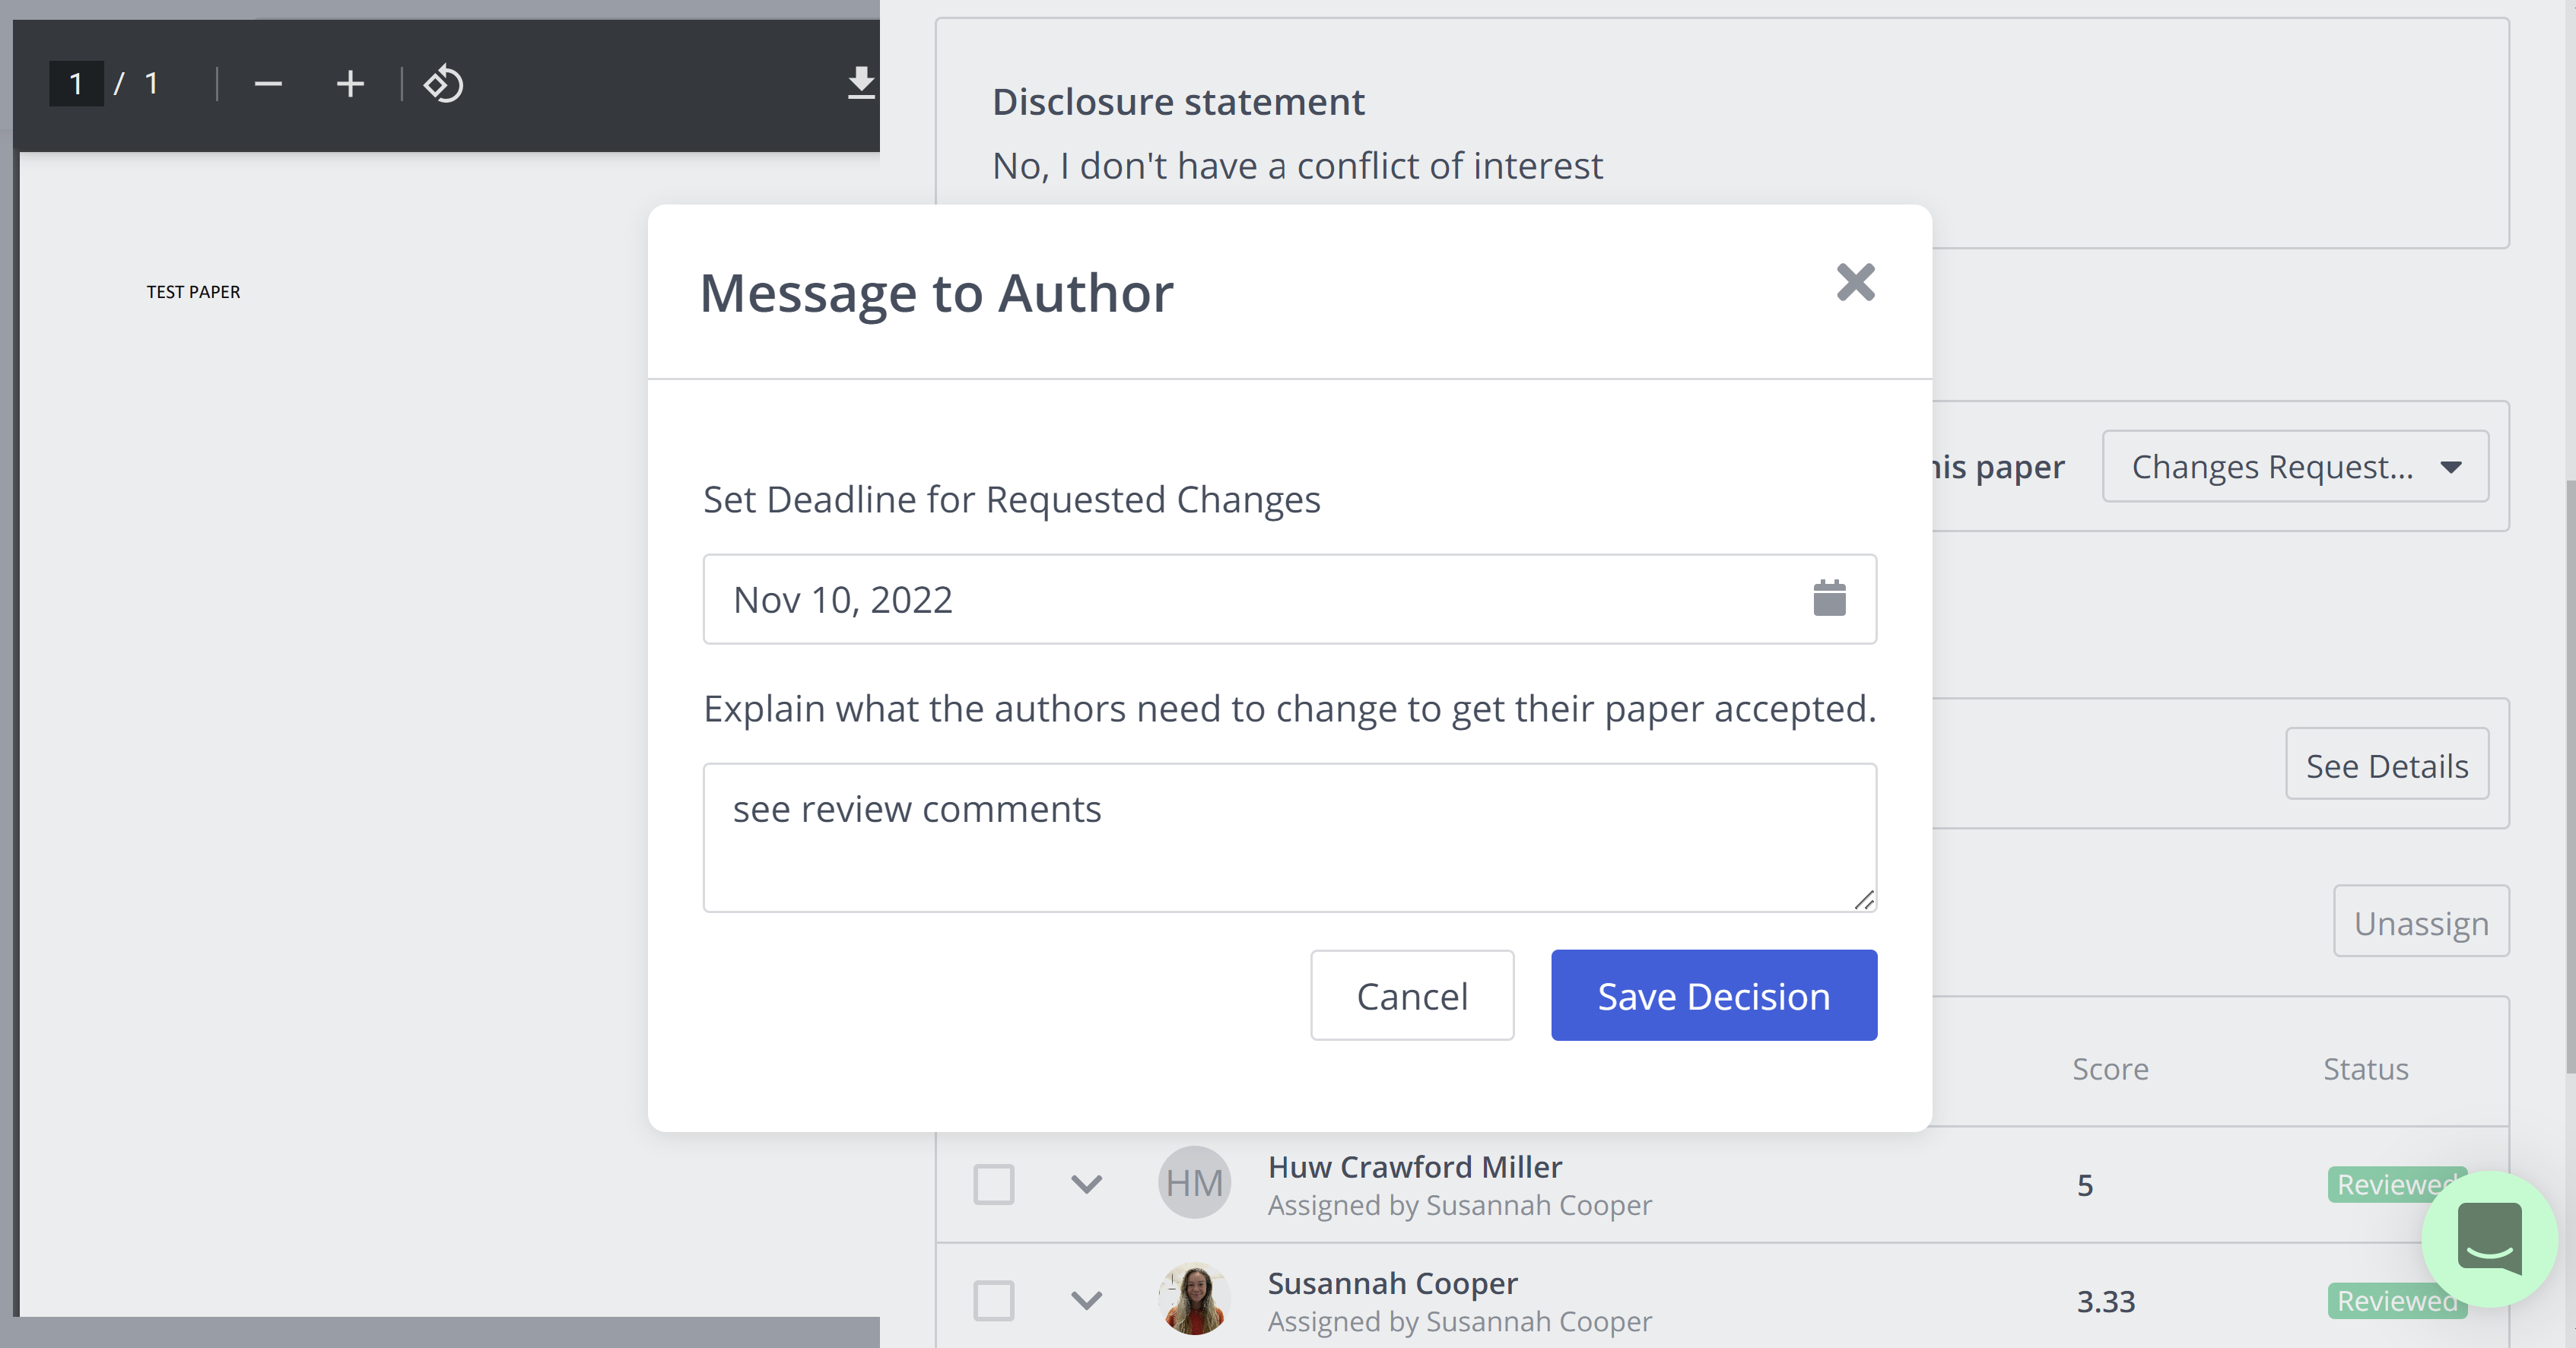Edit the deadline date field
The height and width of the screenshot is (1348, 2576).
[1289, 599]
